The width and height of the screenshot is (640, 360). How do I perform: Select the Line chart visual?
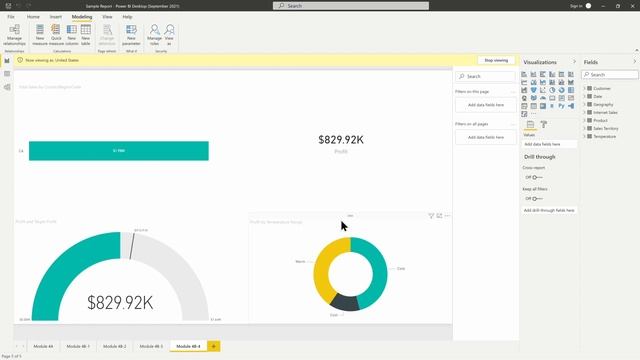click(524, 82)
